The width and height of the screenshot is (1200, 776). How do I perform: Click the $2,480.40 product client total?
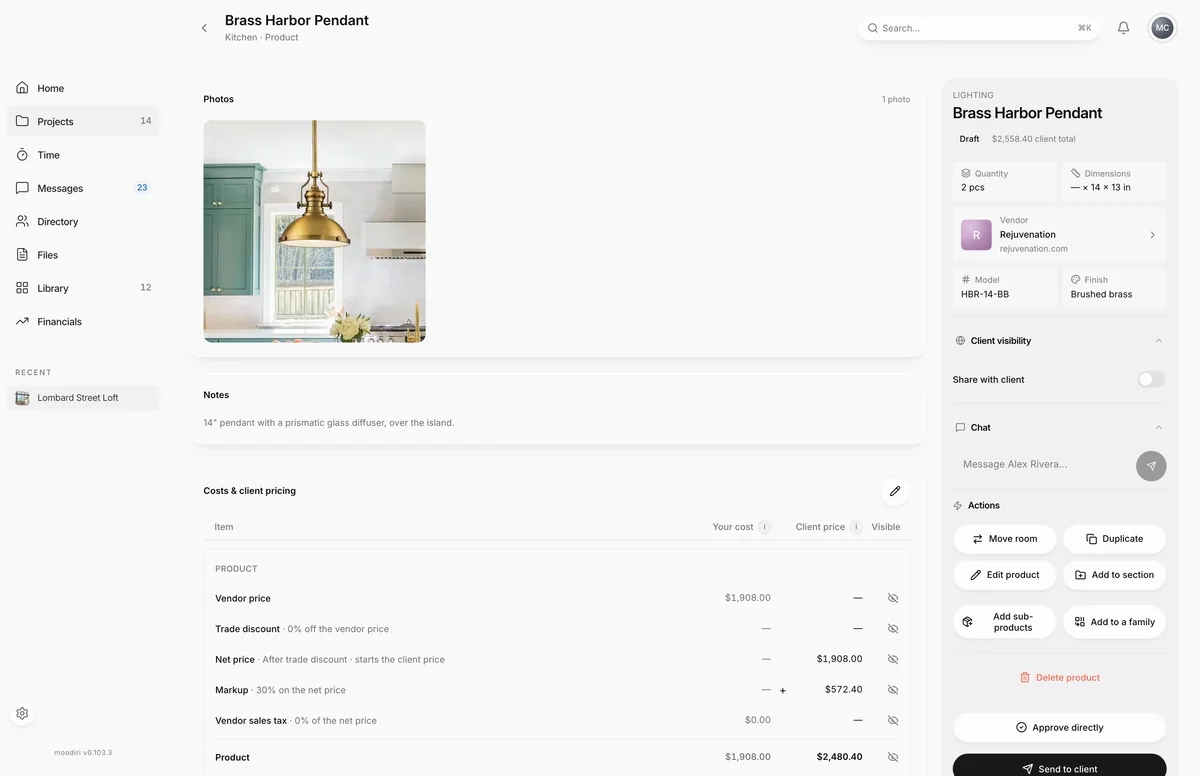[839, 757]
